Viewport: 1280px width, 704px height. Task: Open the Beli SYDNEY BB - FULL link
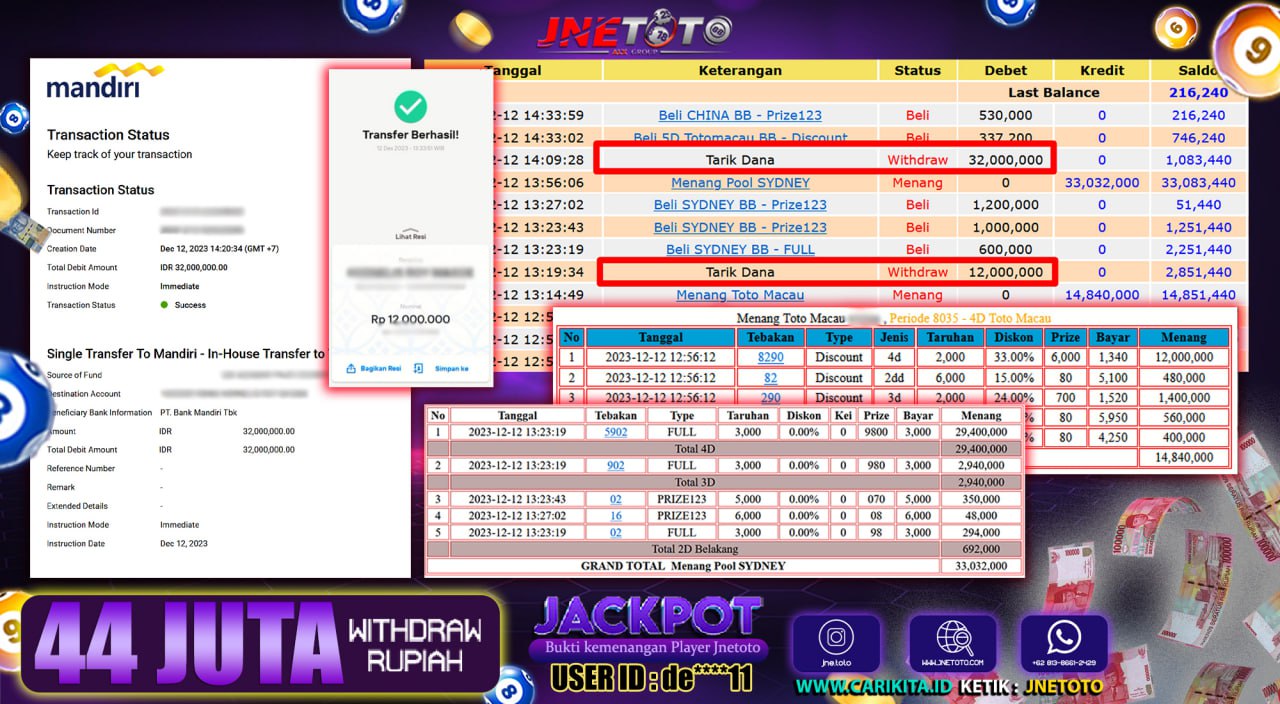740,250
